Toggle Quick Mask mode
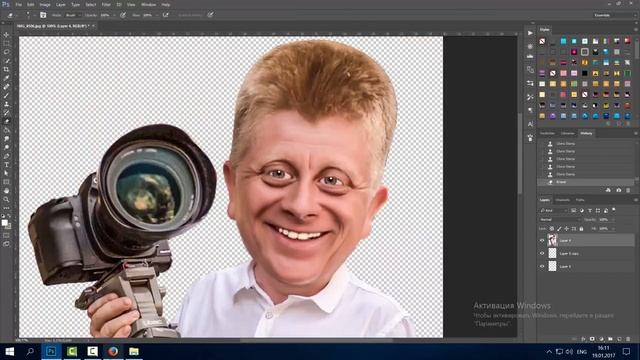This screenshot has width=640, height=360. point(6,235)
